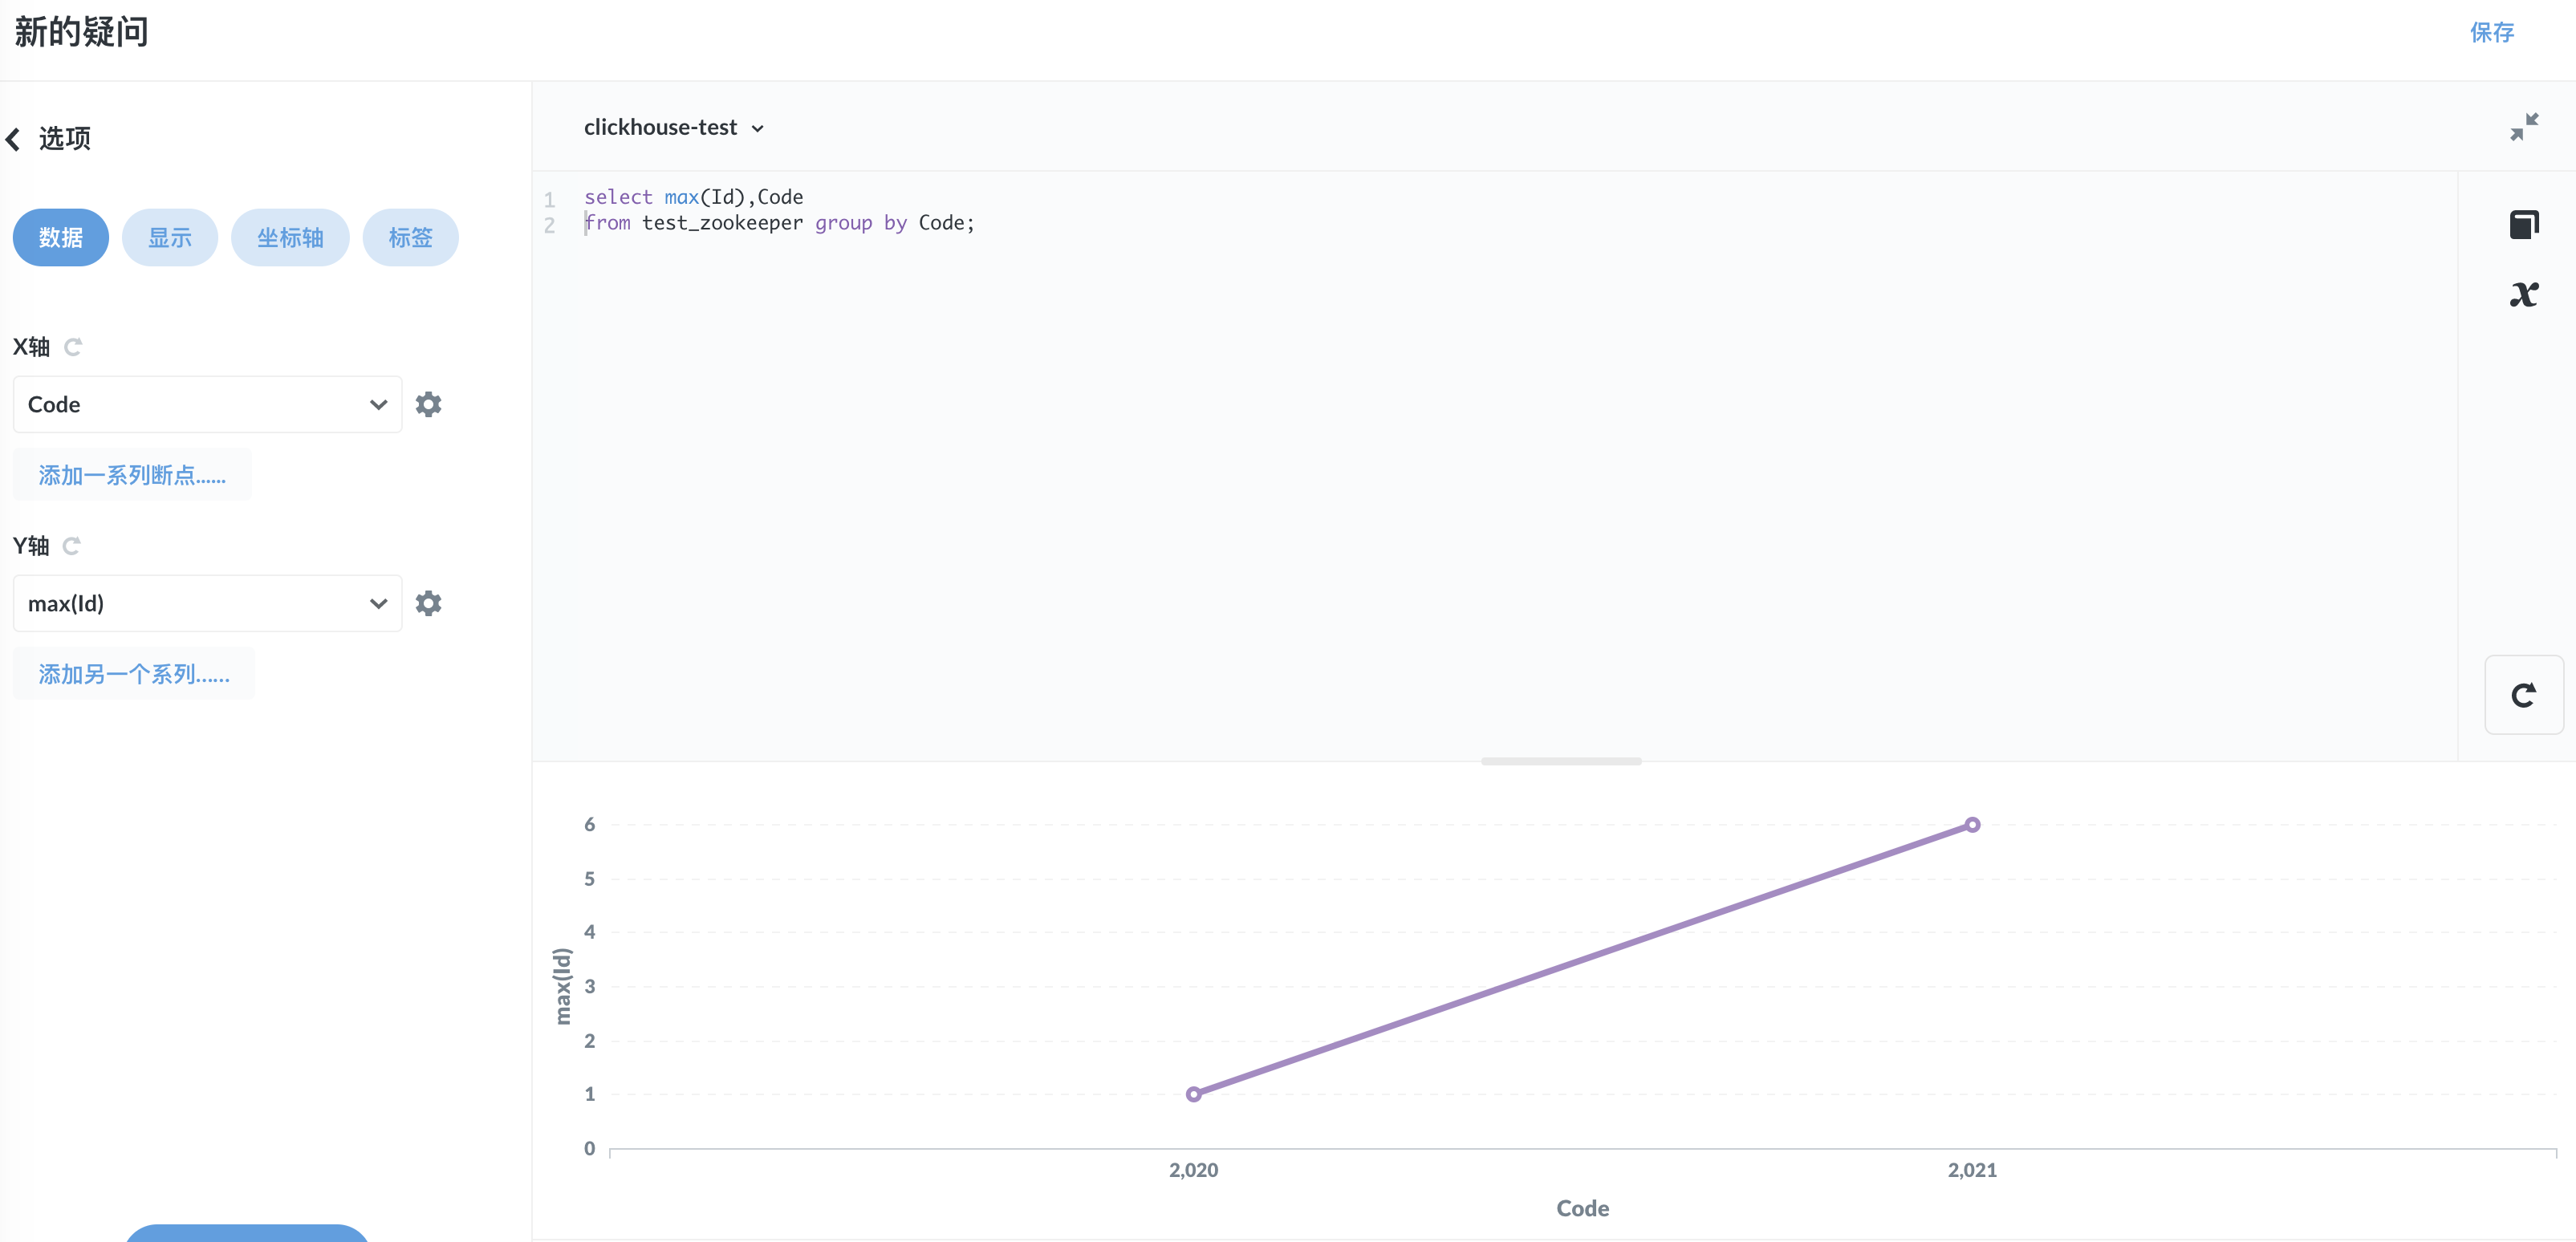Click into SQL line 2 from clause
2576x1242 pixels.
(779, 223)
